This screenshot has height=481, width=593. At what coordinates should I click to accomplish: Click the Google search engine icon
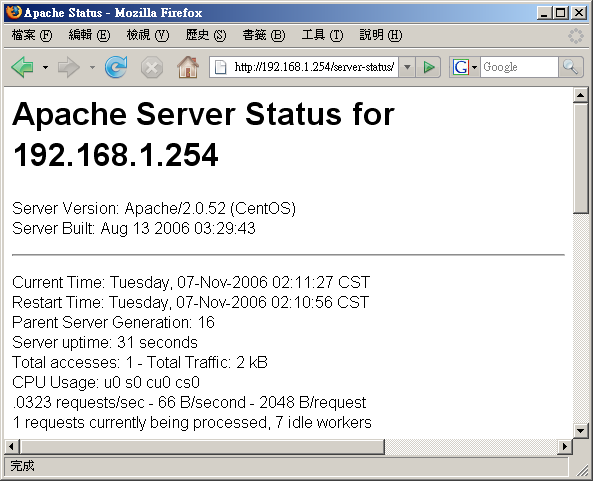pyautogui.click(x=461, y=67)
